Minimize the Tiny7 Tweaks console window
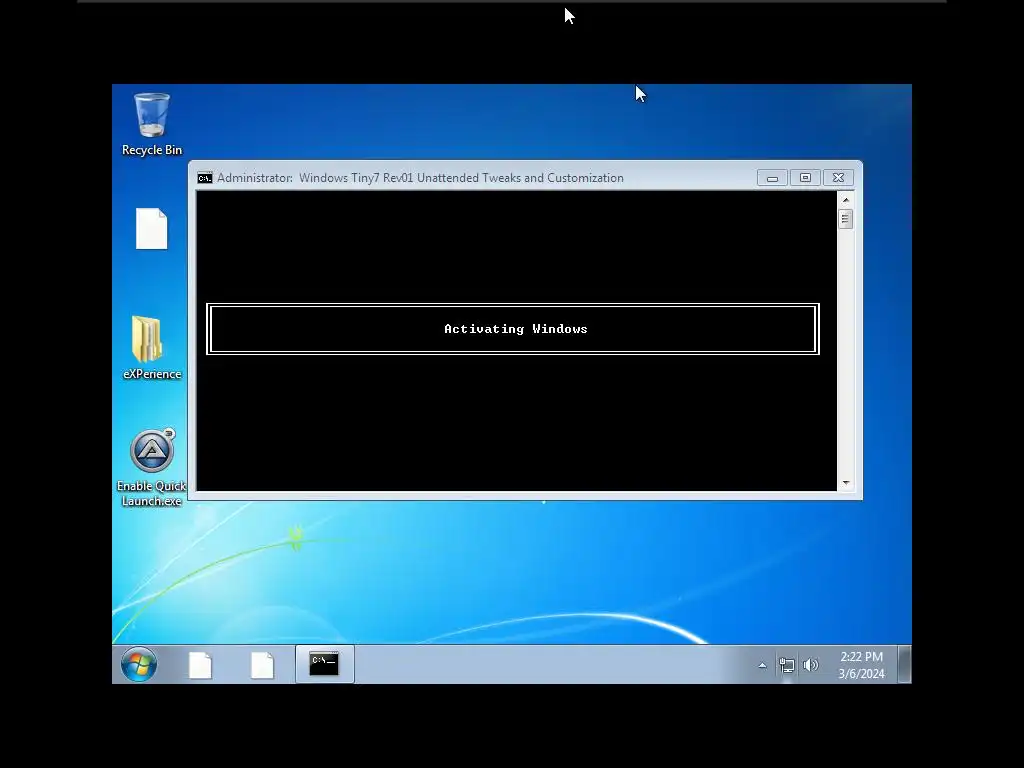This screenshot has height=768, width=1024. pos(772,178)
